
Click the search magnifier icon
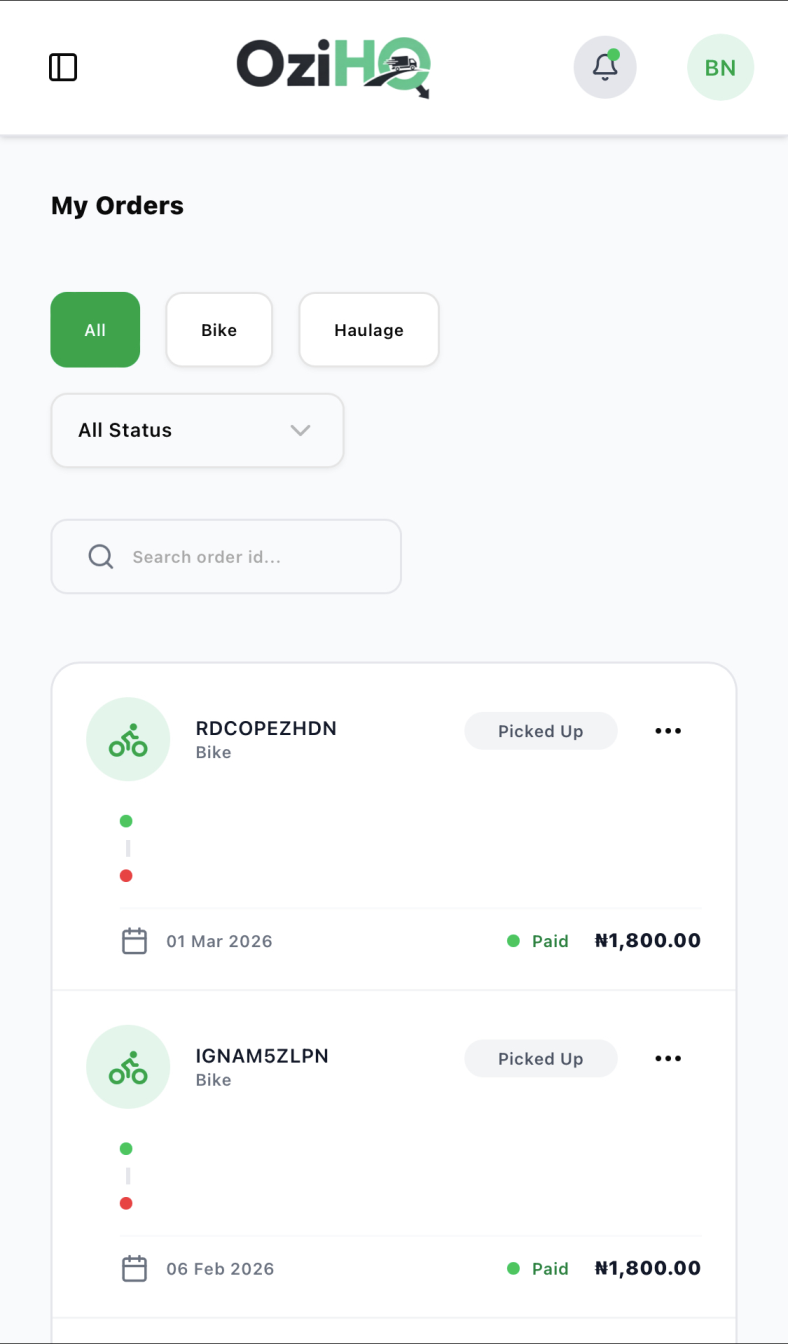(x=101, y=556)
